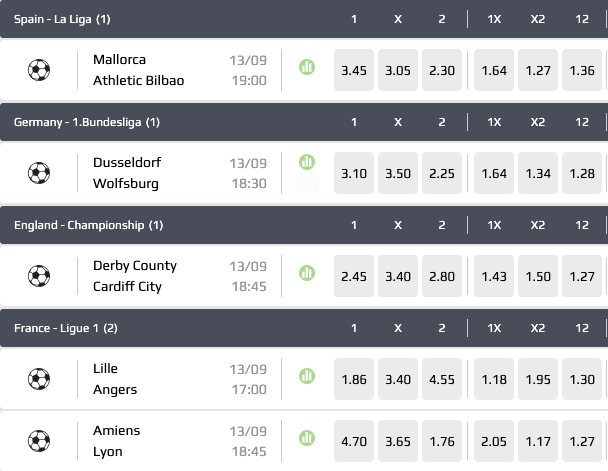The height and width of the screenshot is (471, 608).
Task: Open the Lille vs Angers match link
Action: (115, 379)
